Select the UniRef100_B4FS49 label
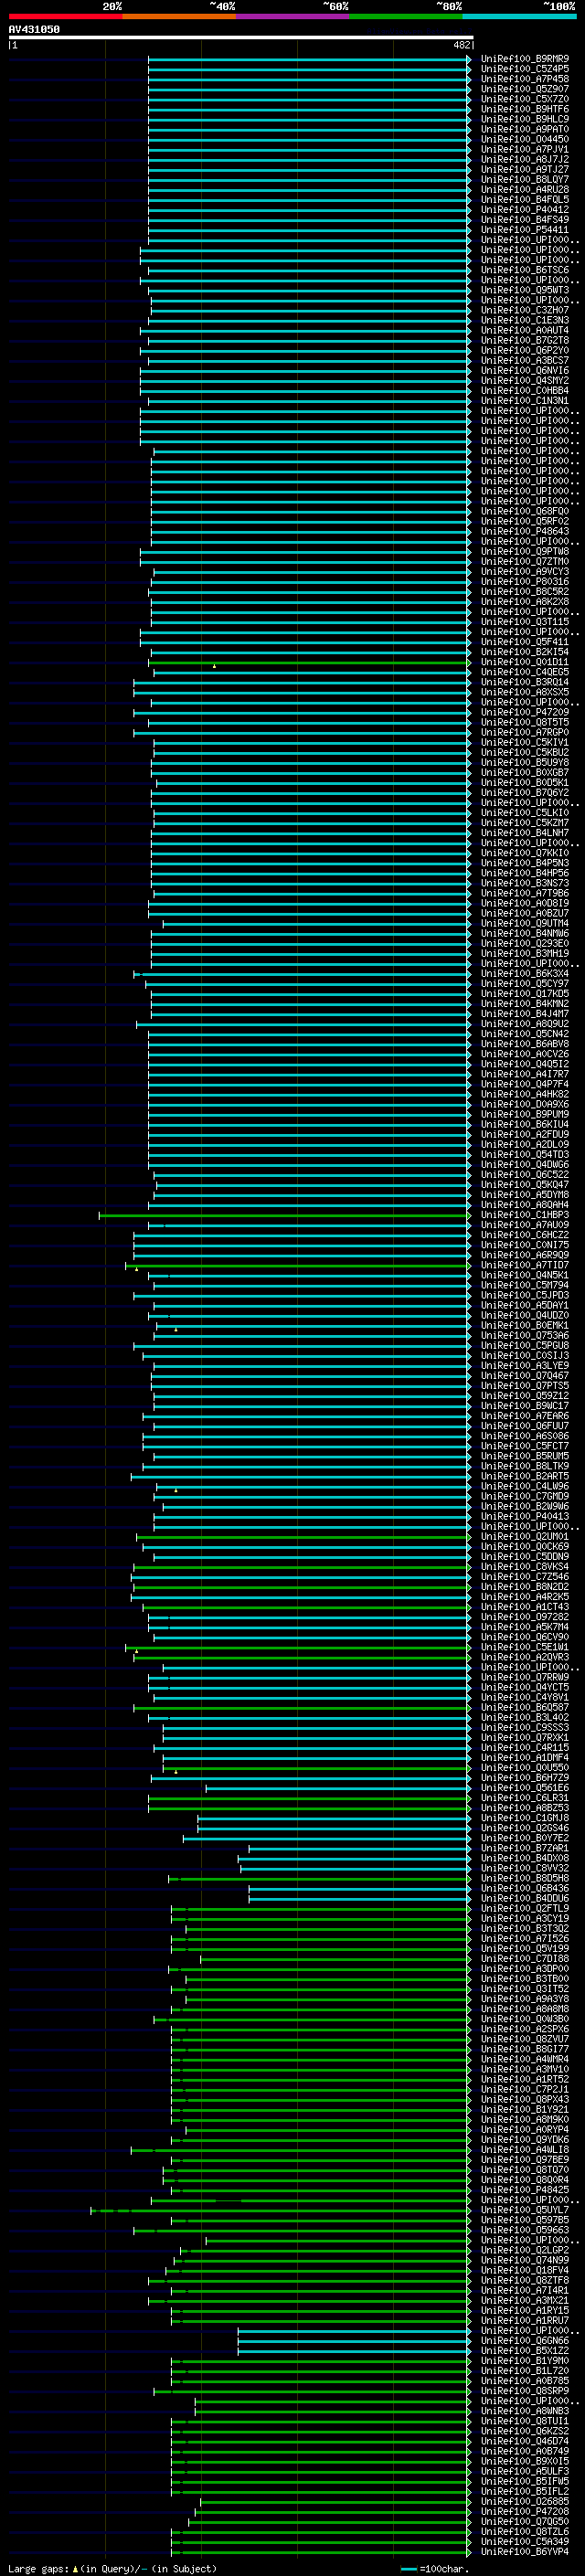Viewport: 585px width, 2576px height. click(525, 219)
